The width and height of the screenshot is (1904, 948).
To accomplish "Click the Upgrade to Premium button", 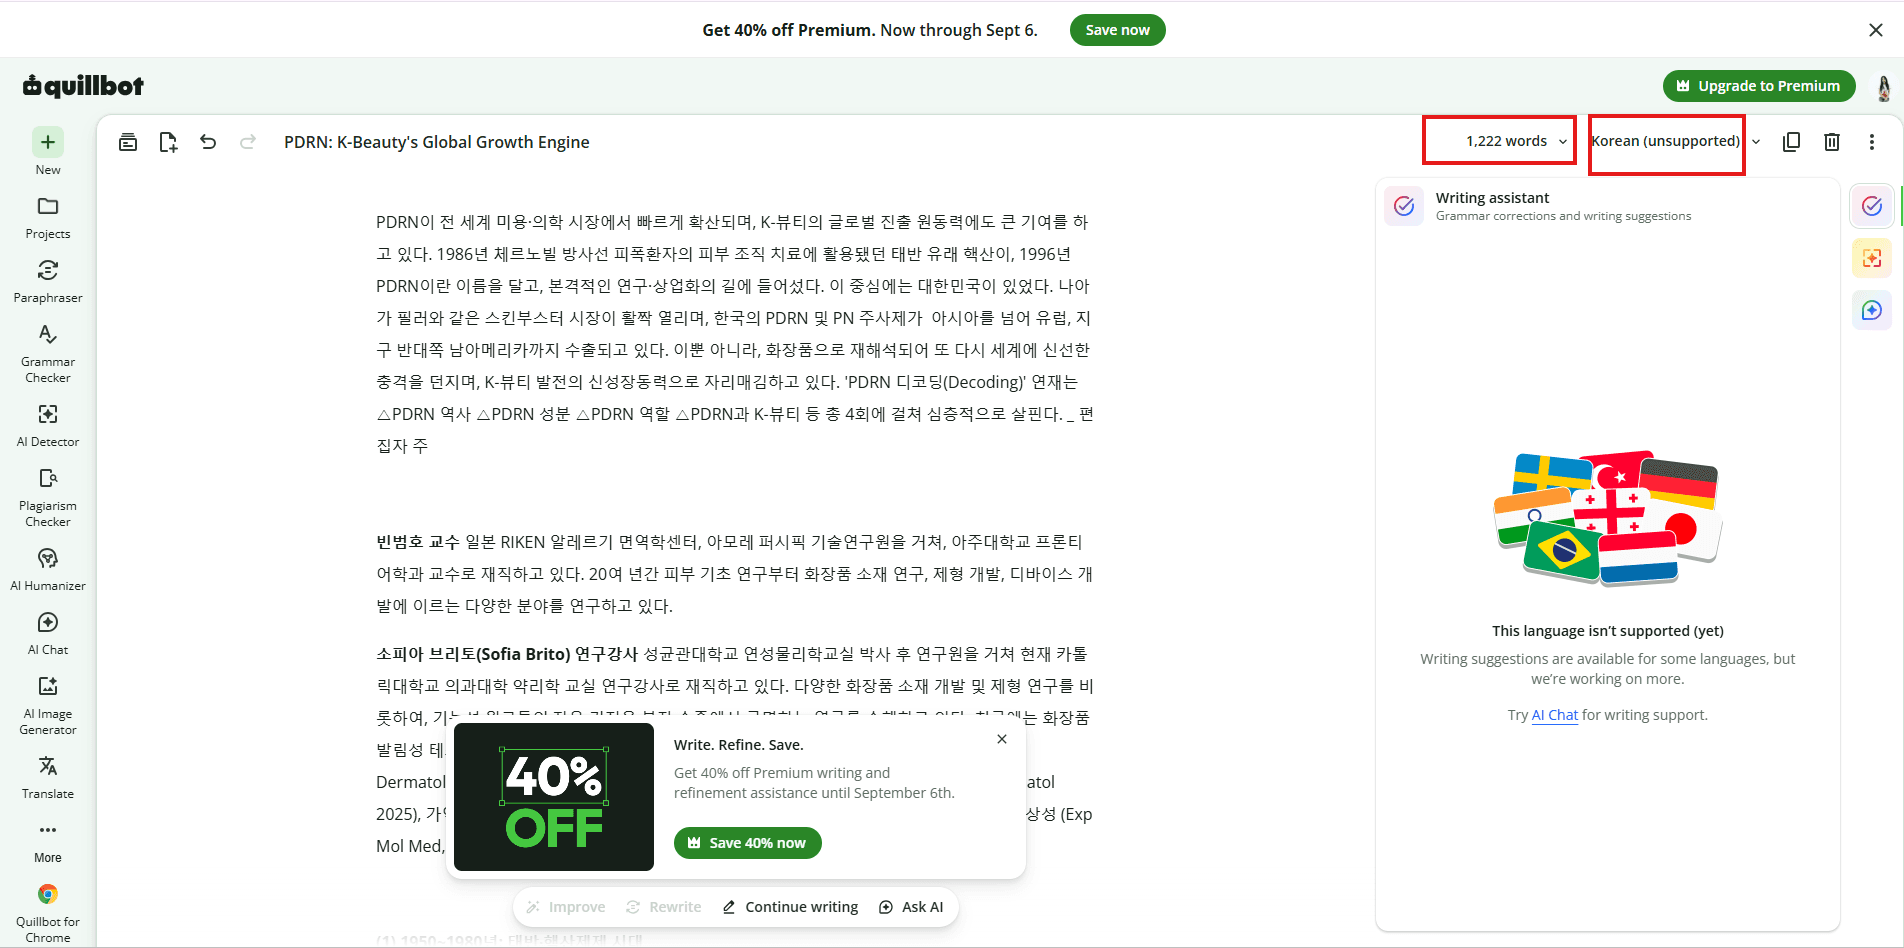I will tap(1759, 86).
